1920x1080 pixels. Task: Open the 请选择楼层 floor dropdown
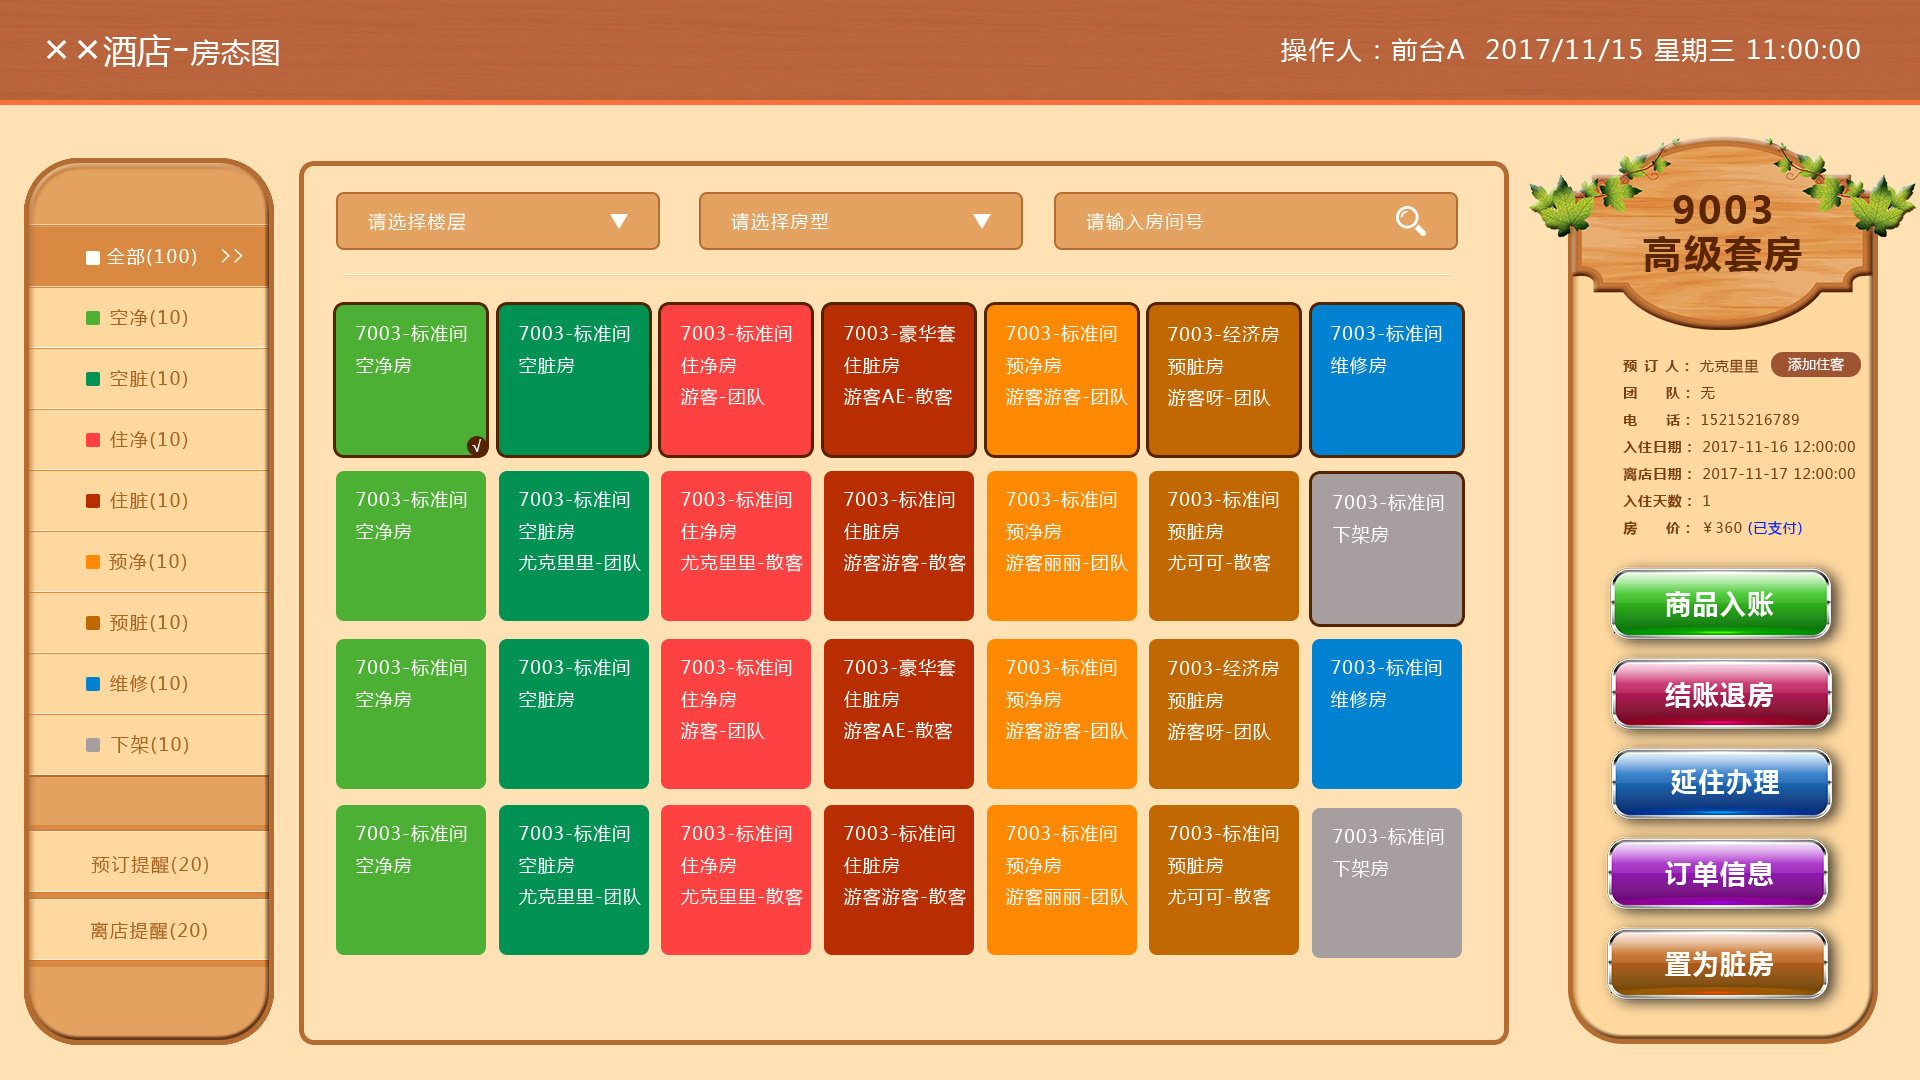tap(498, 221)
